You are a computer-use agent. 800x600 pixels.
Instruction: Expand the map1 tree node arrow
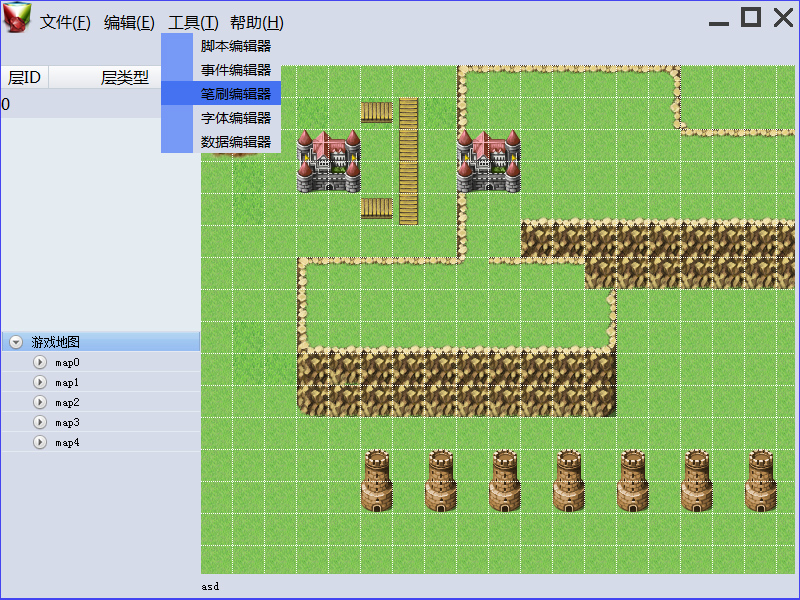pyautogui.click(x=40, y=382)
